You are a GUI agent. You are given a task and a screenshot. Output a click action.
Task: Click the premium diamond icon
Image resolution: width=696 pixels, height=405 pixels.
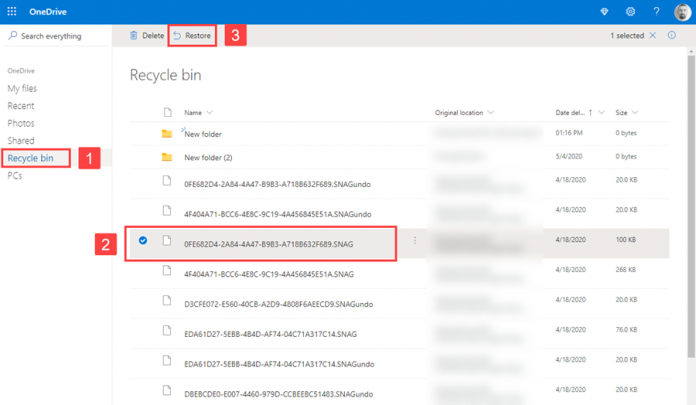coord(604,11)
